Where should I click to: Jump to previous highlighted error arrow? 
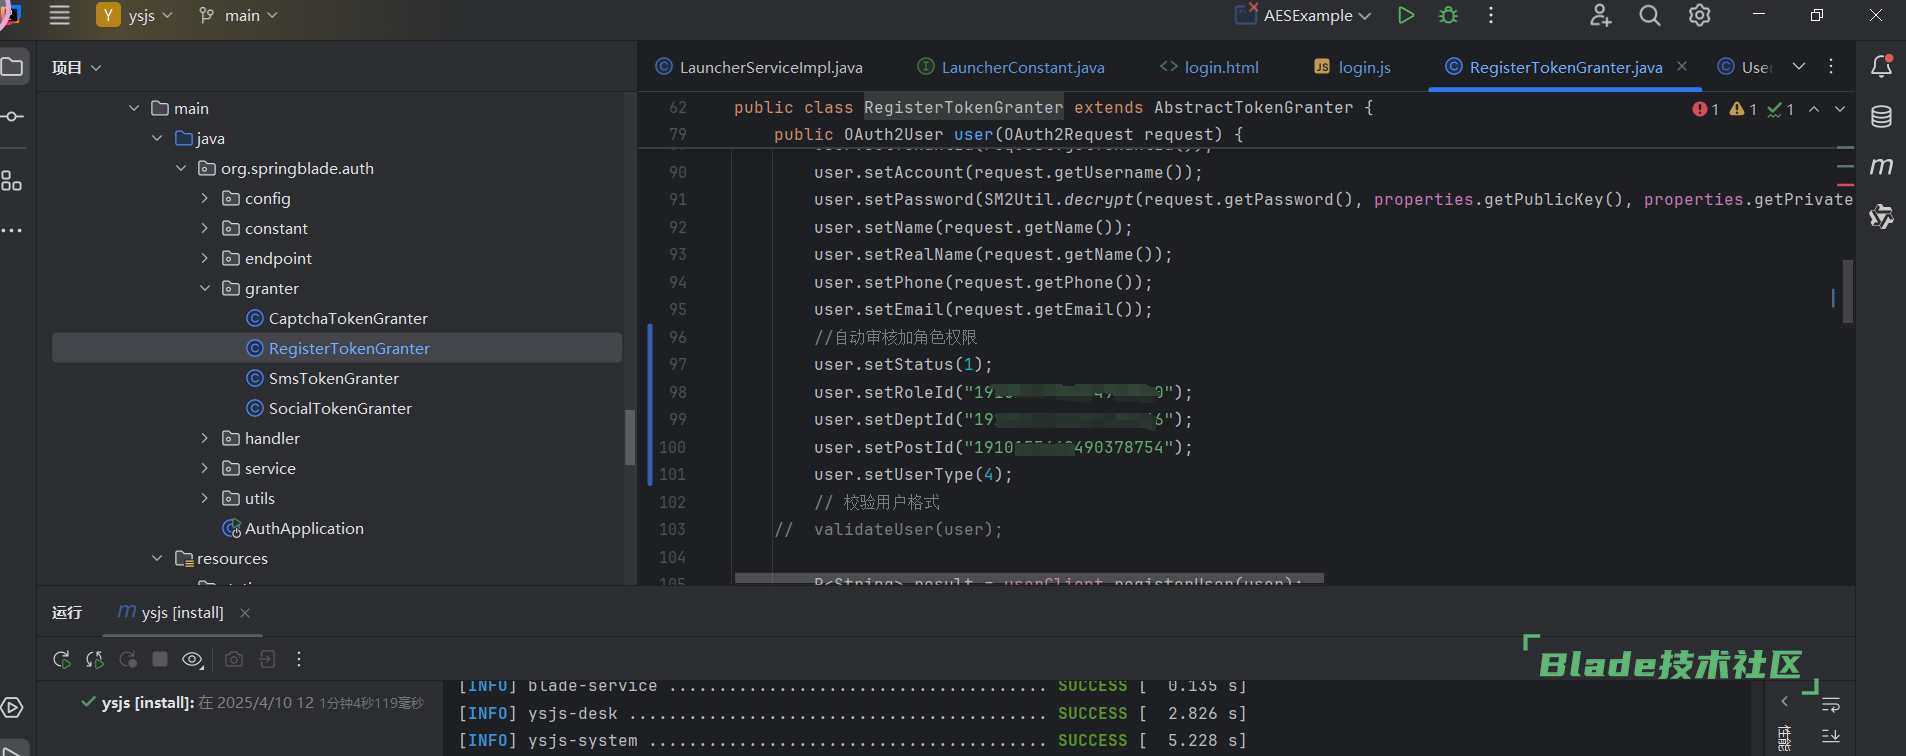tap(1814, 109)
